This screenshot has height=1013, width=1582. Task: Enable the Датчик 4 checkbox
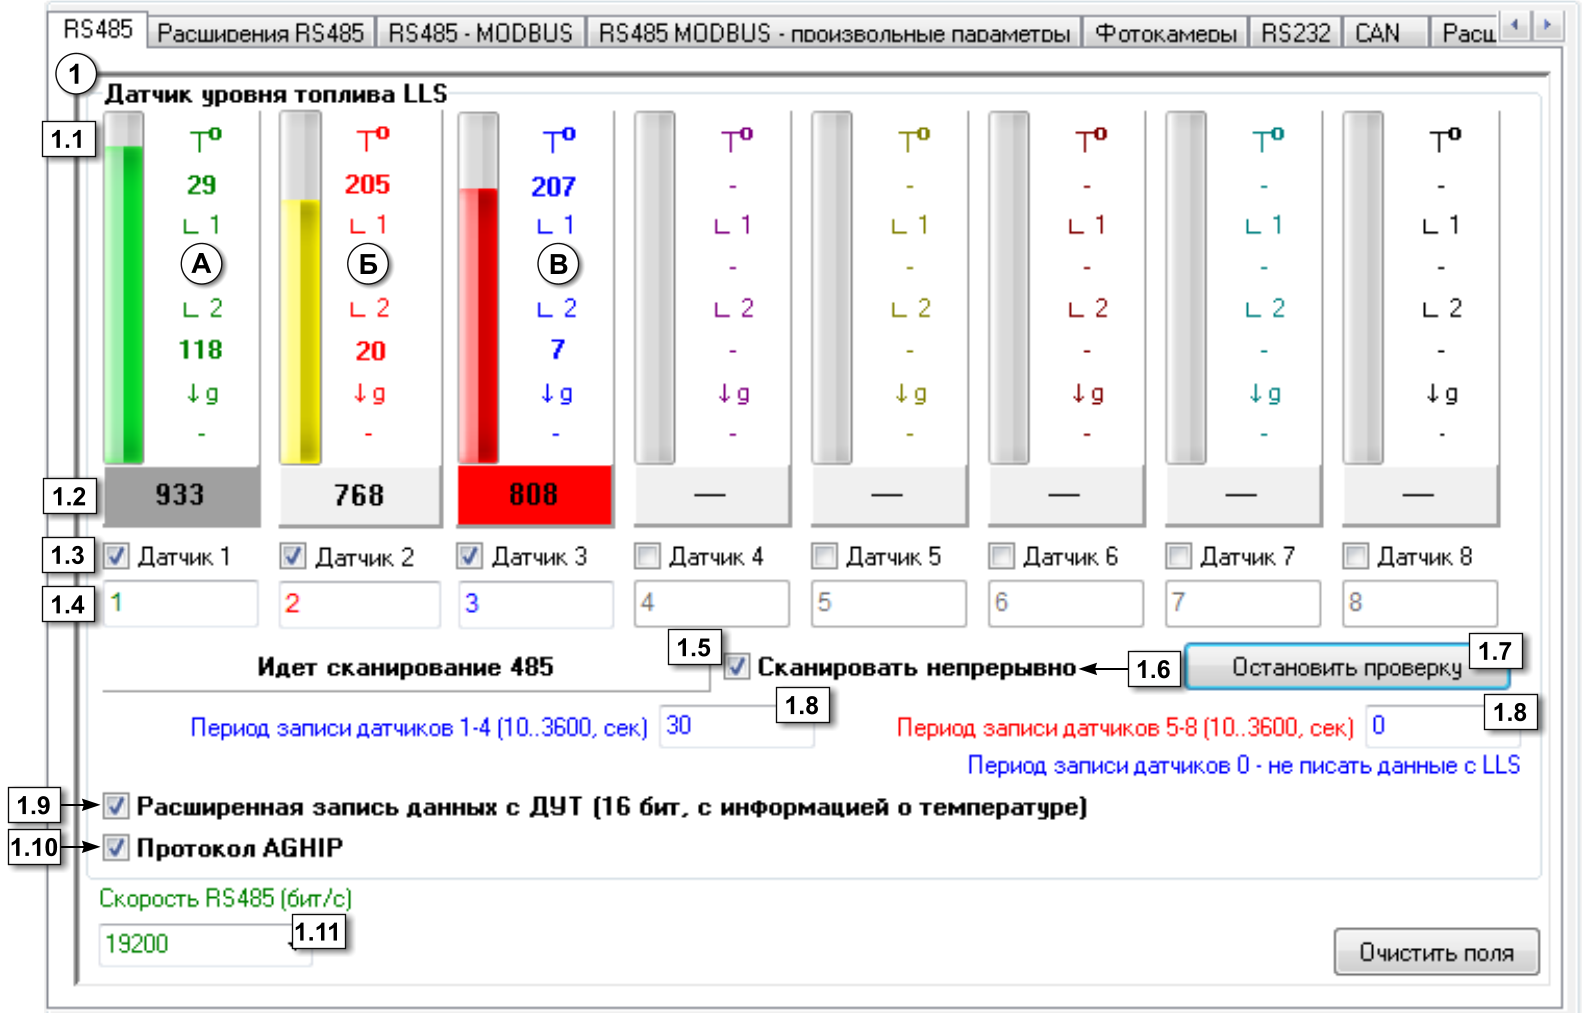(648, 556)
